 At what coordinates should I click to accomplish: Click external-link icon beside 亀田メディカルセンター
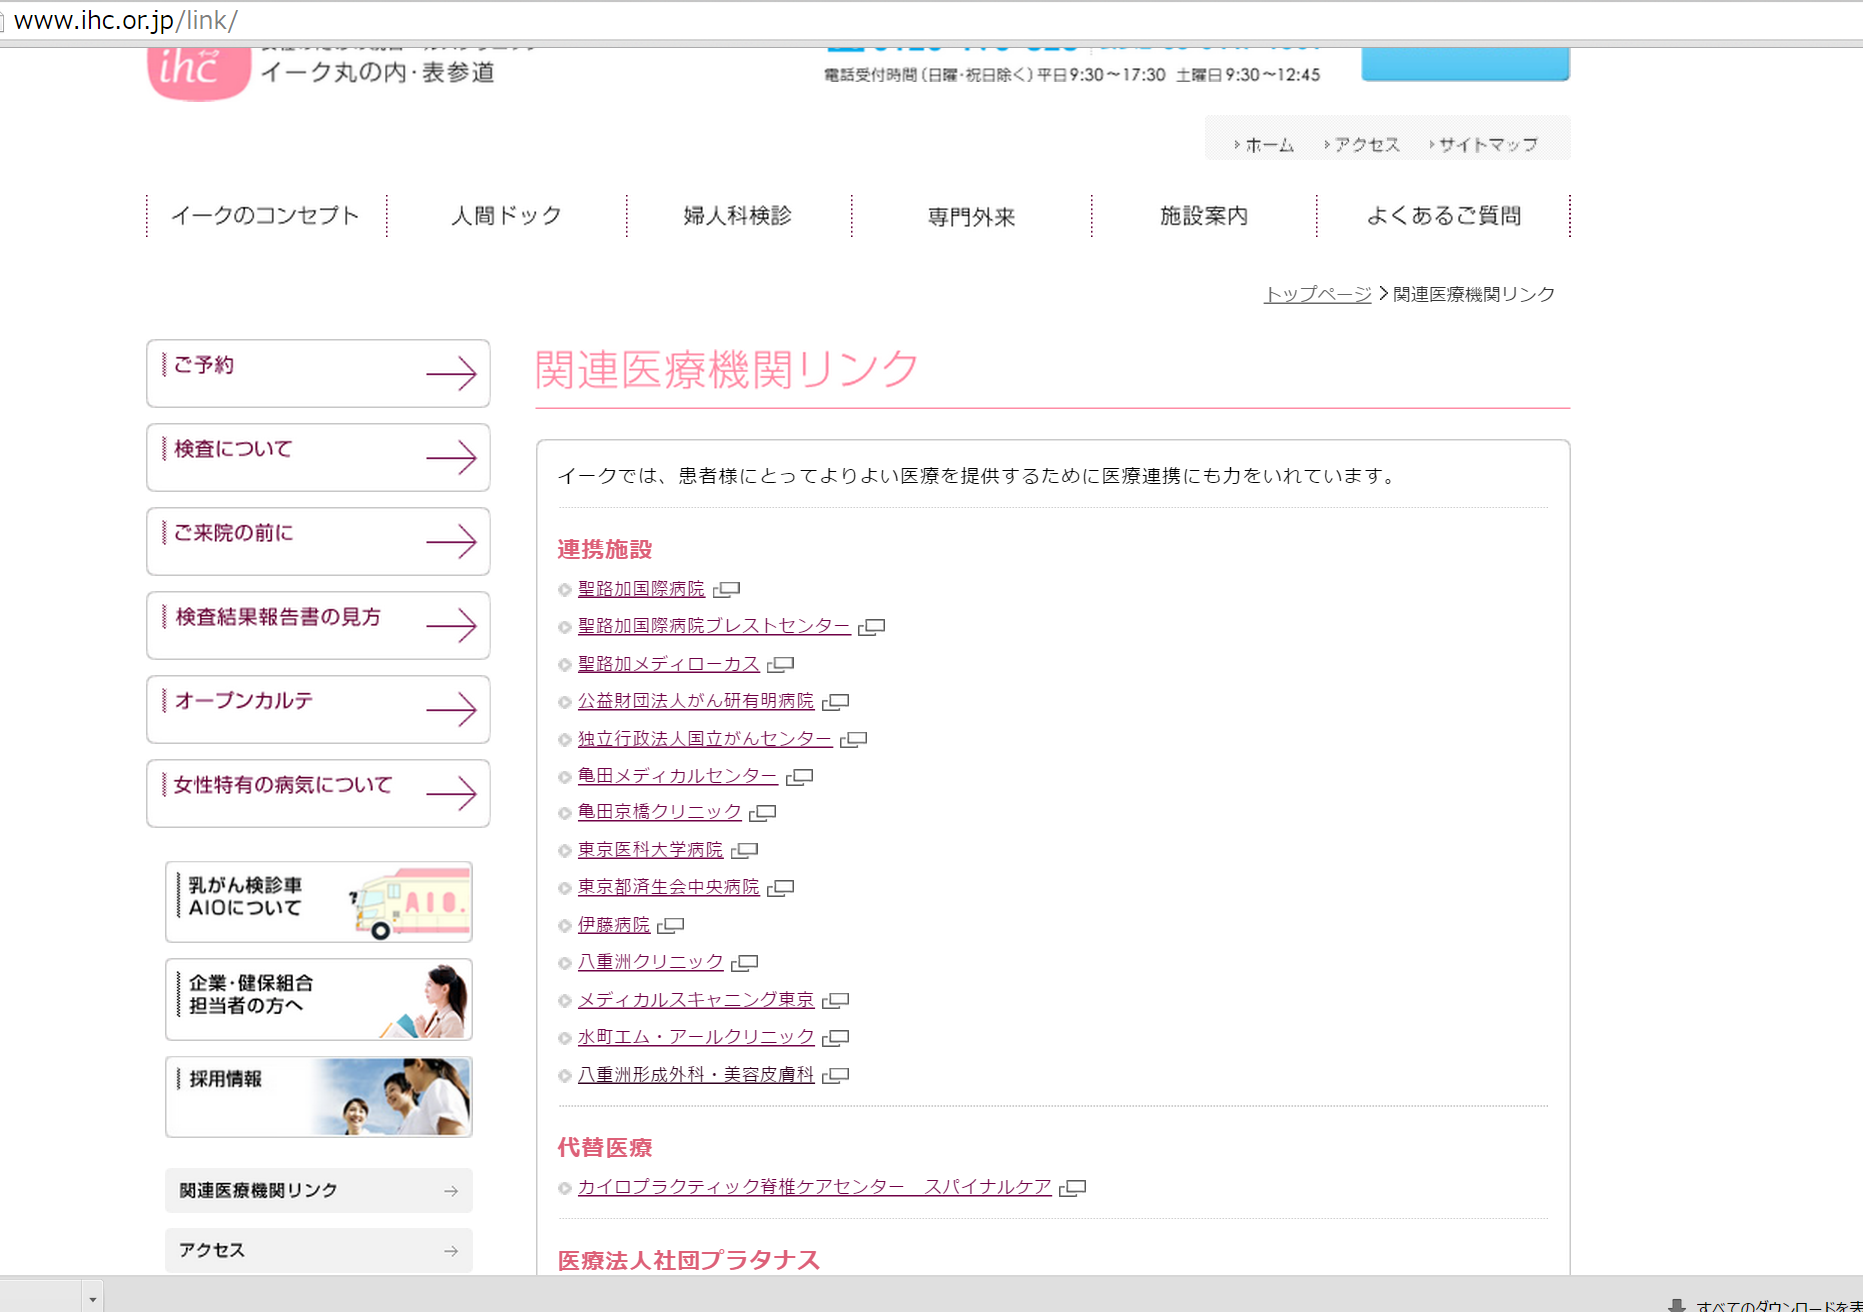(x=800, y=777)
